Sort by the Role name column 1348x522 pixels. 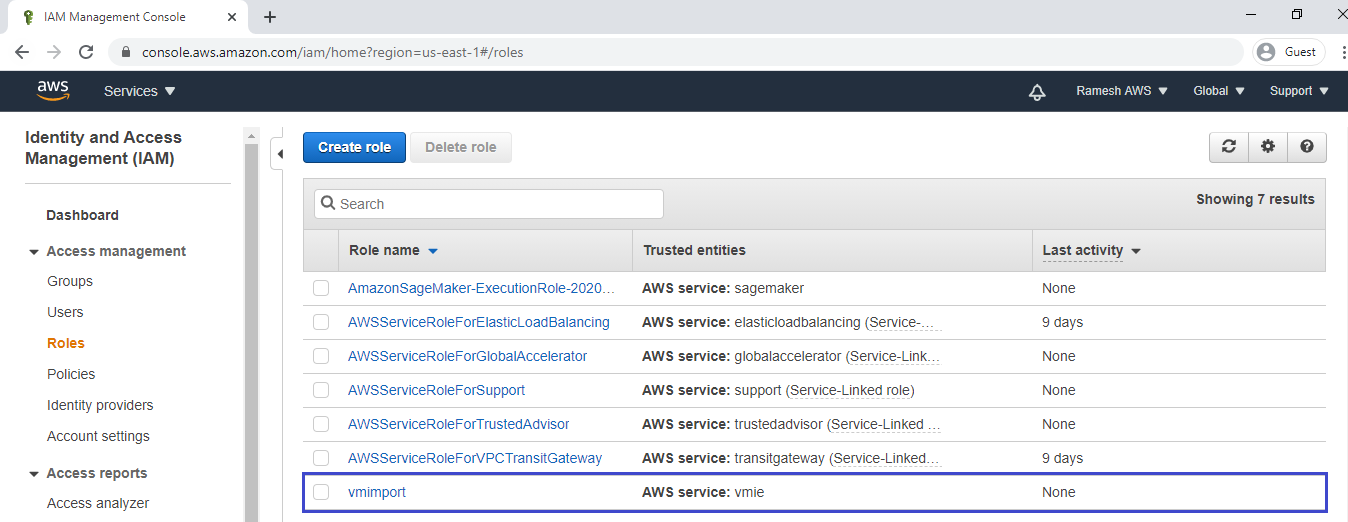click(393, 250)
